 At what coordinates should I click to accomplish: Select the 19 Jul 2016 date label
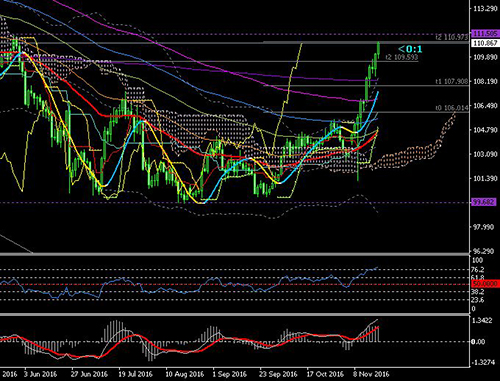tap(135, 374)
